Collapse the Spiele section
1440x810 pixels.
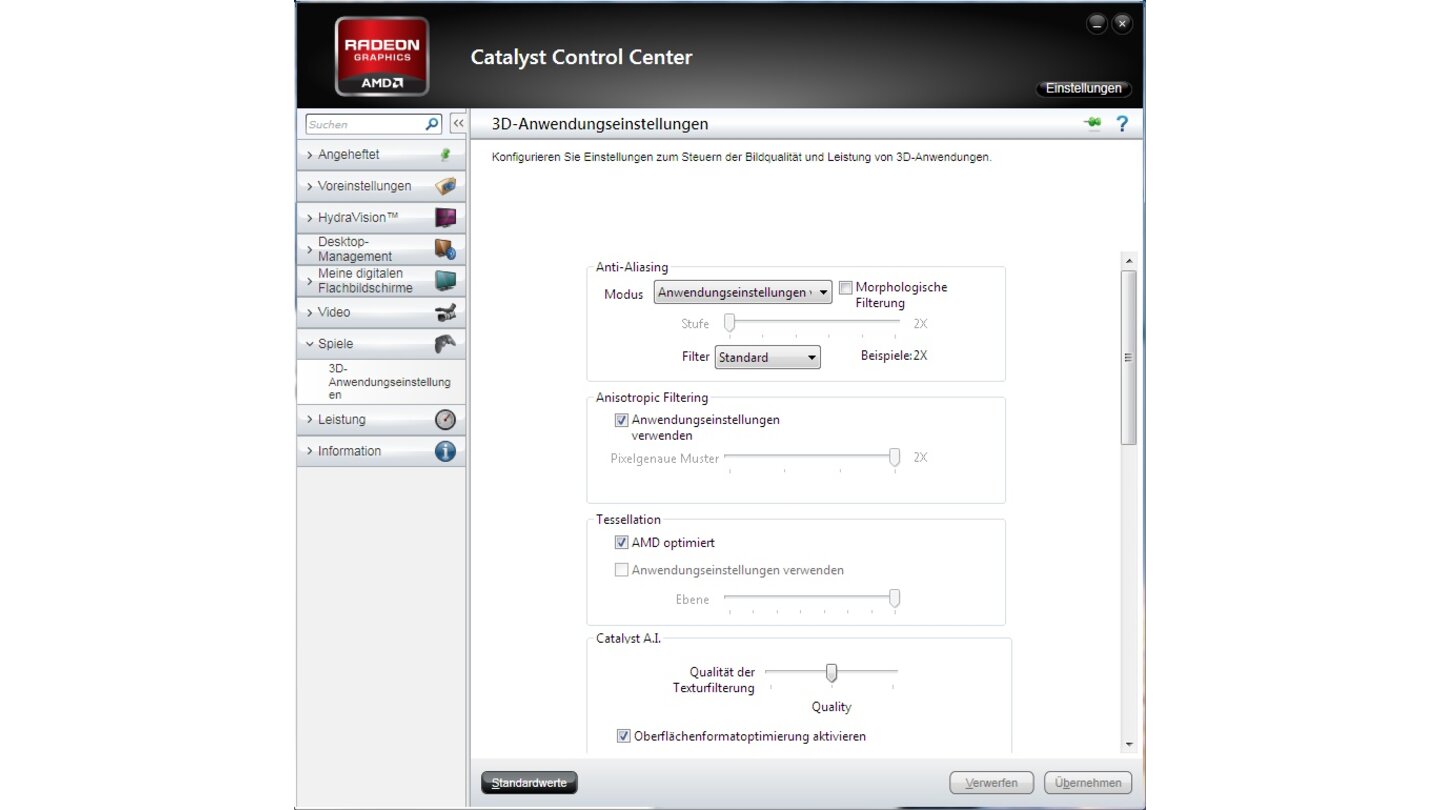[381, 343]
